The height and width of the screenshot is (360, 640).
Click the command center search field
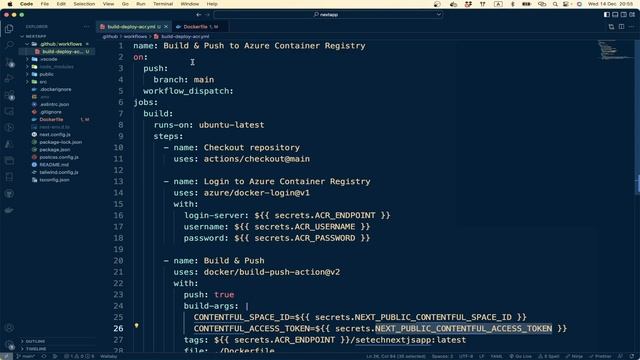328,15
